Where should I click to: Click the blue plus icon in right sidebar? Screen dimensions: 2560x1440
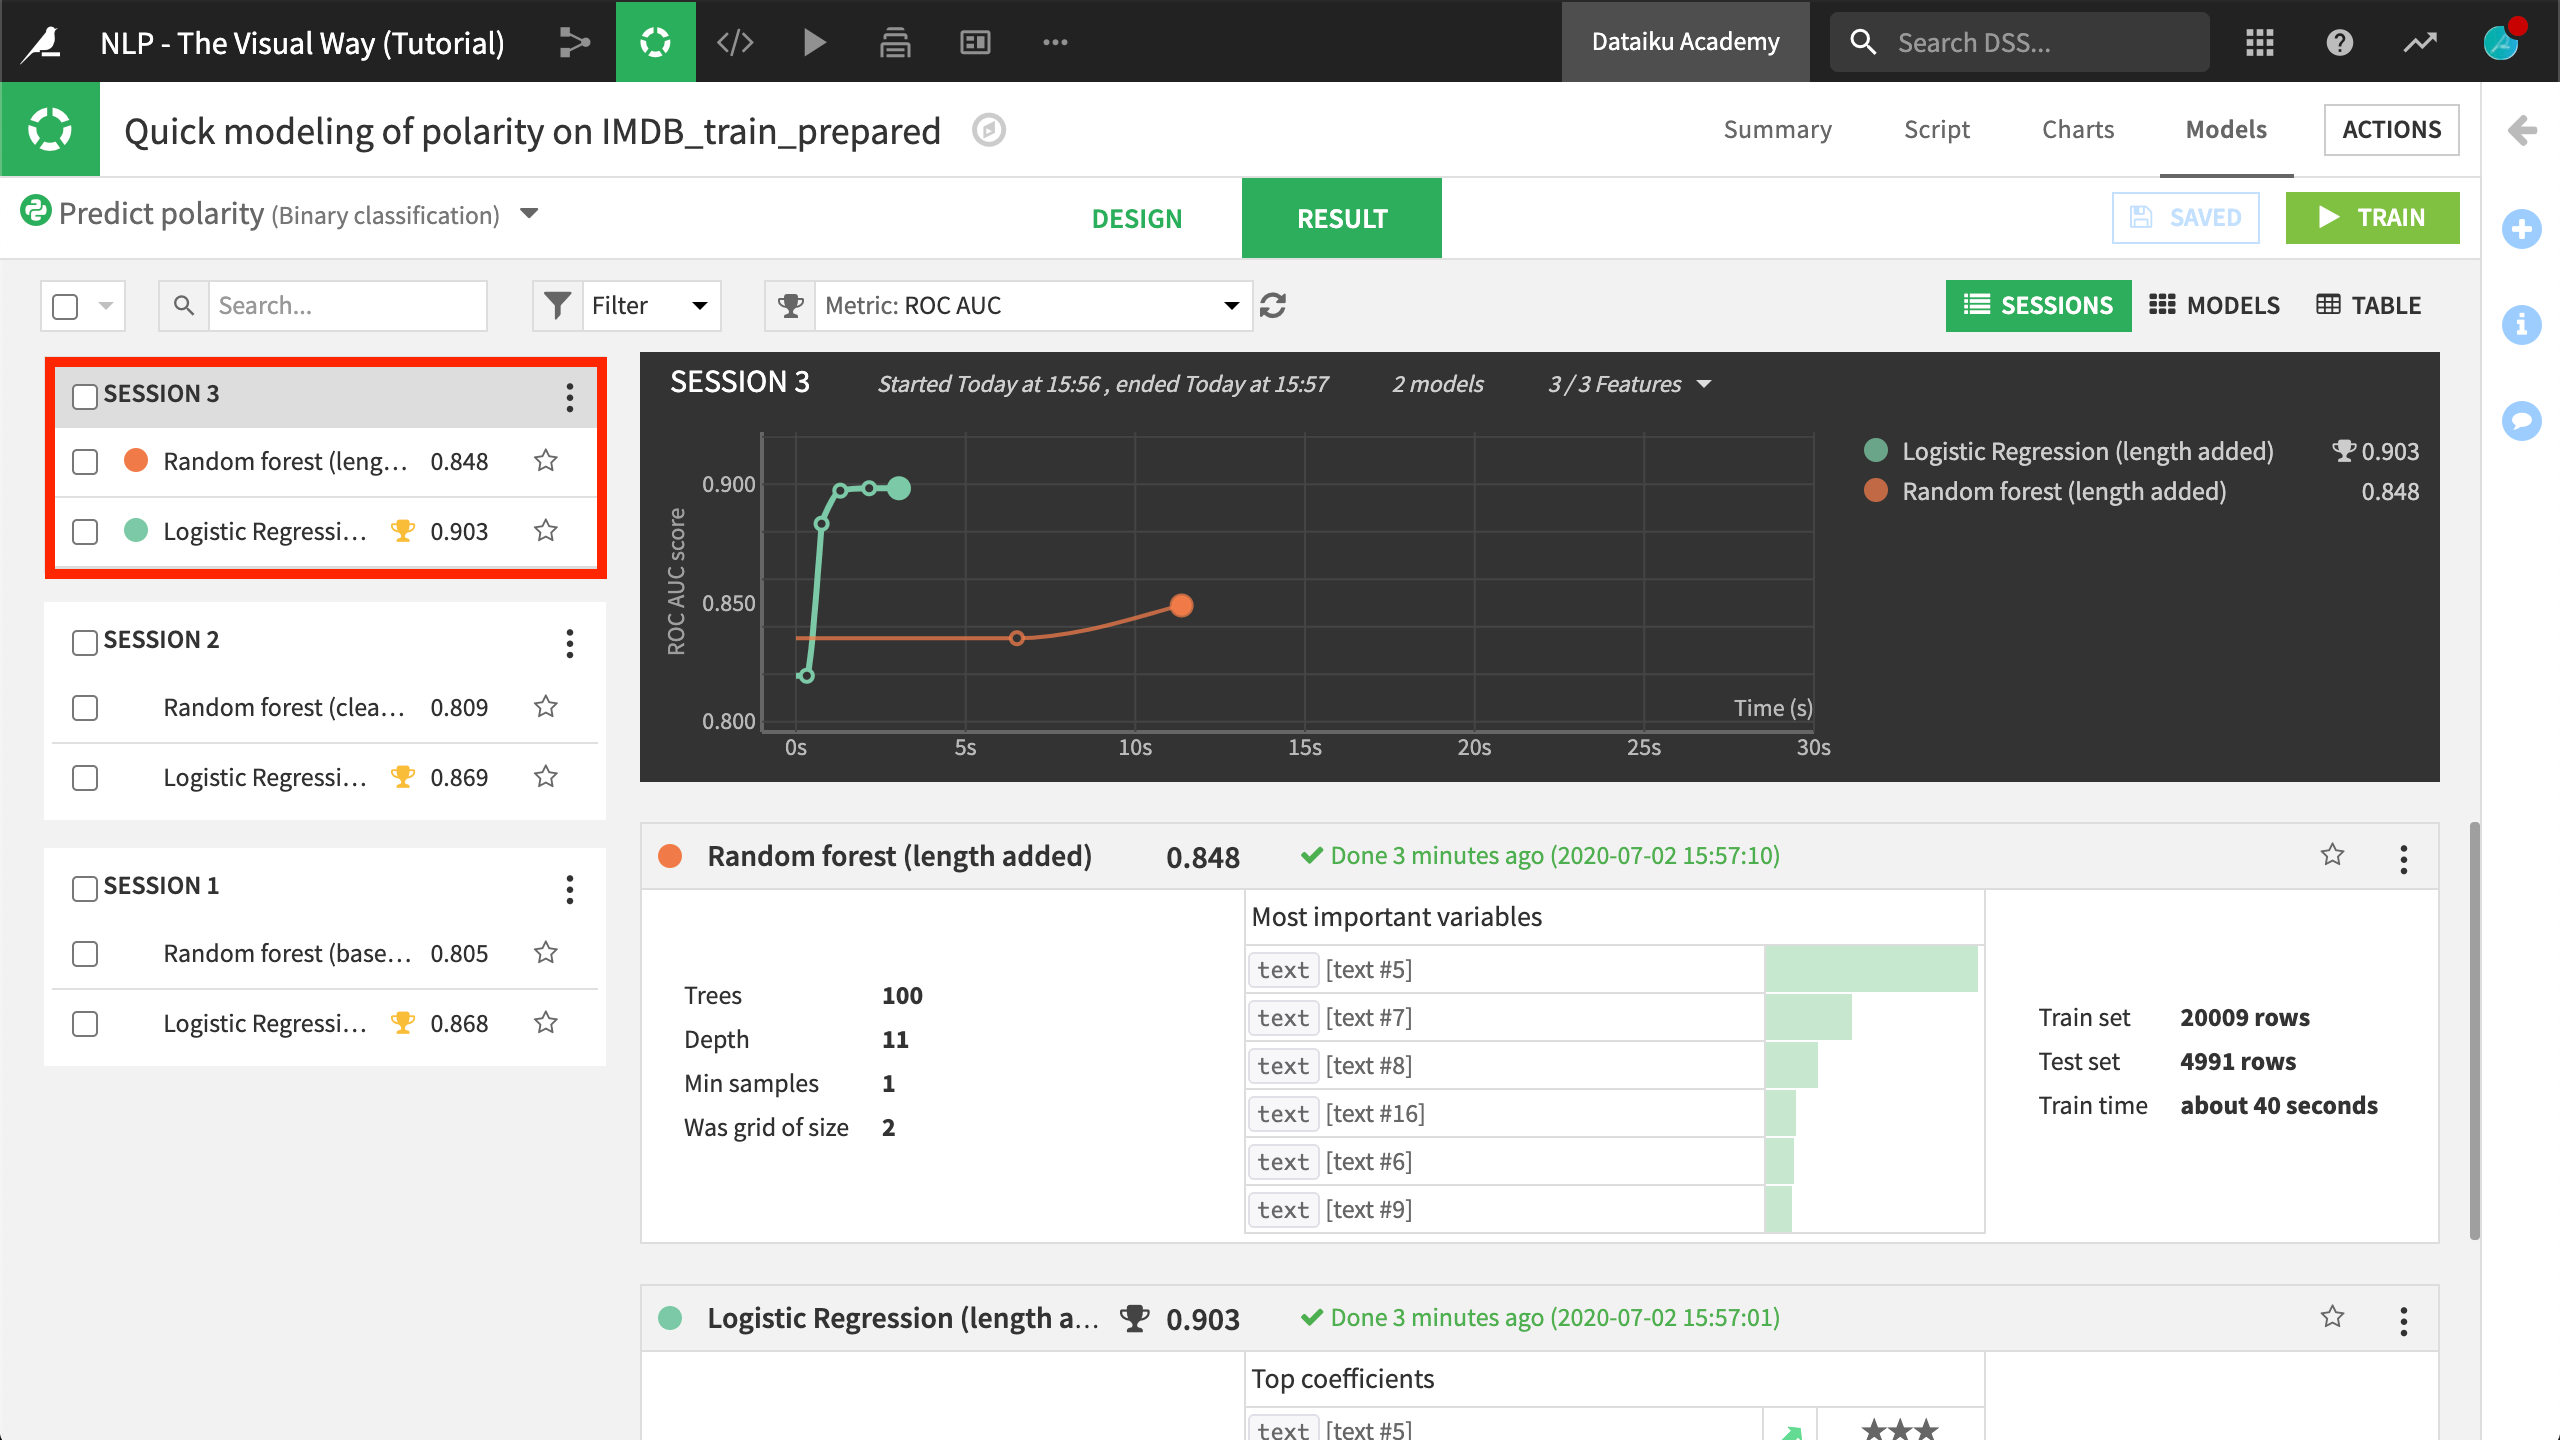click(x=2522, y=229)
